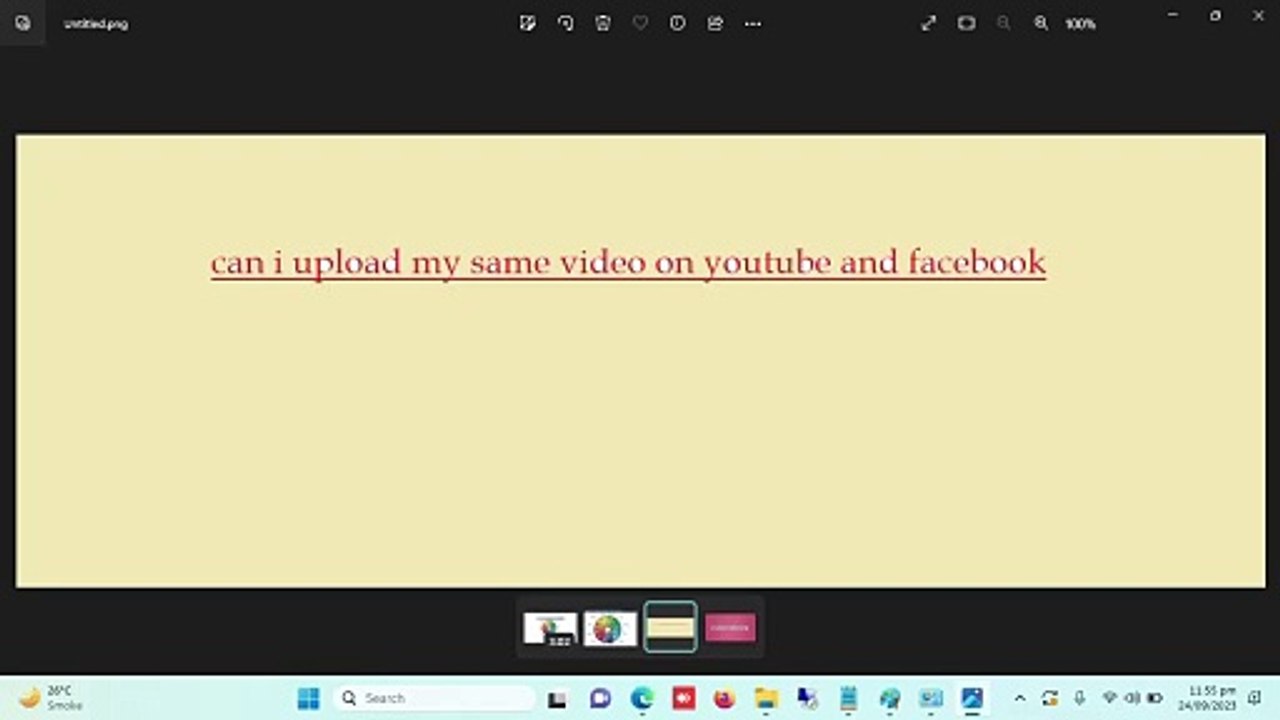Screen dimensions: 1280x720
Task: Click the volume speaker icon
Action: tap(1132, 698)
